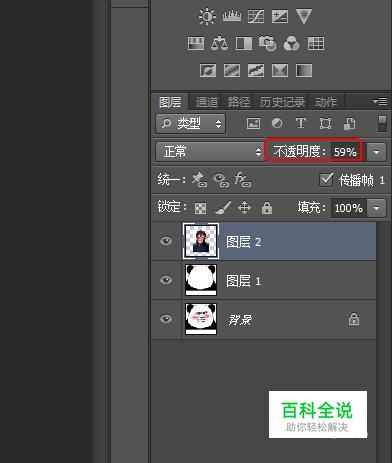
Task: Add a Threshold adjustment layer
Action: pyautogui.click(x=256, y=71)
